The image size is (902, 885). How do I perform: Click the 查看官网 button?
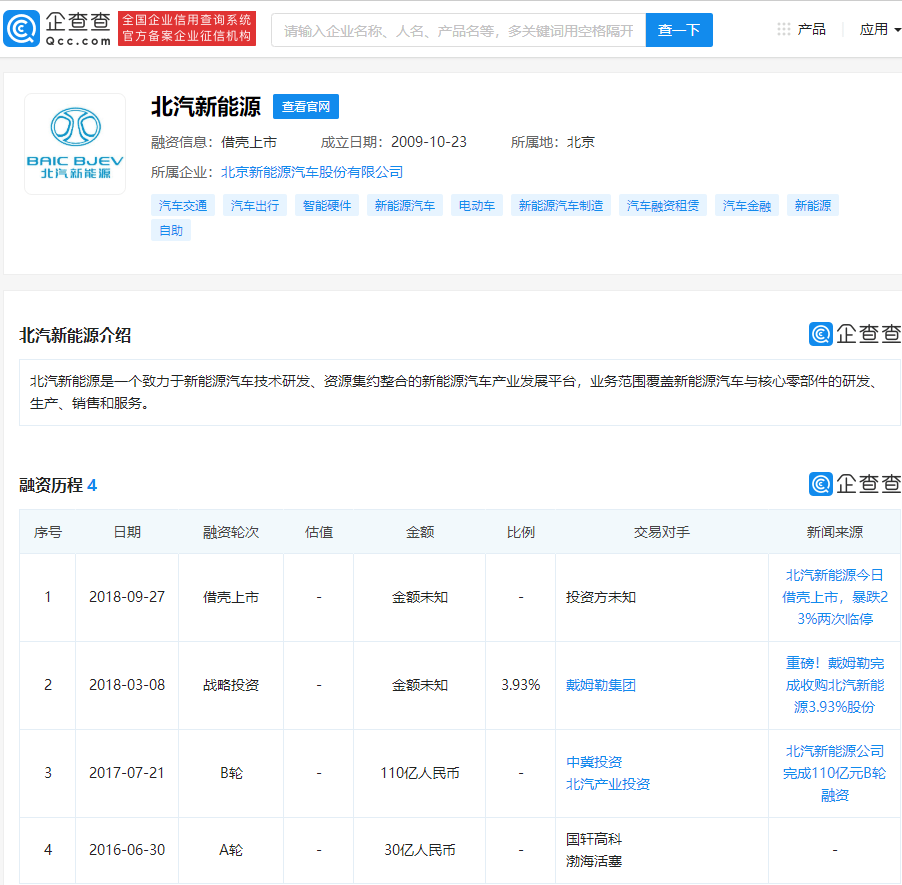[x=305, y=106]
